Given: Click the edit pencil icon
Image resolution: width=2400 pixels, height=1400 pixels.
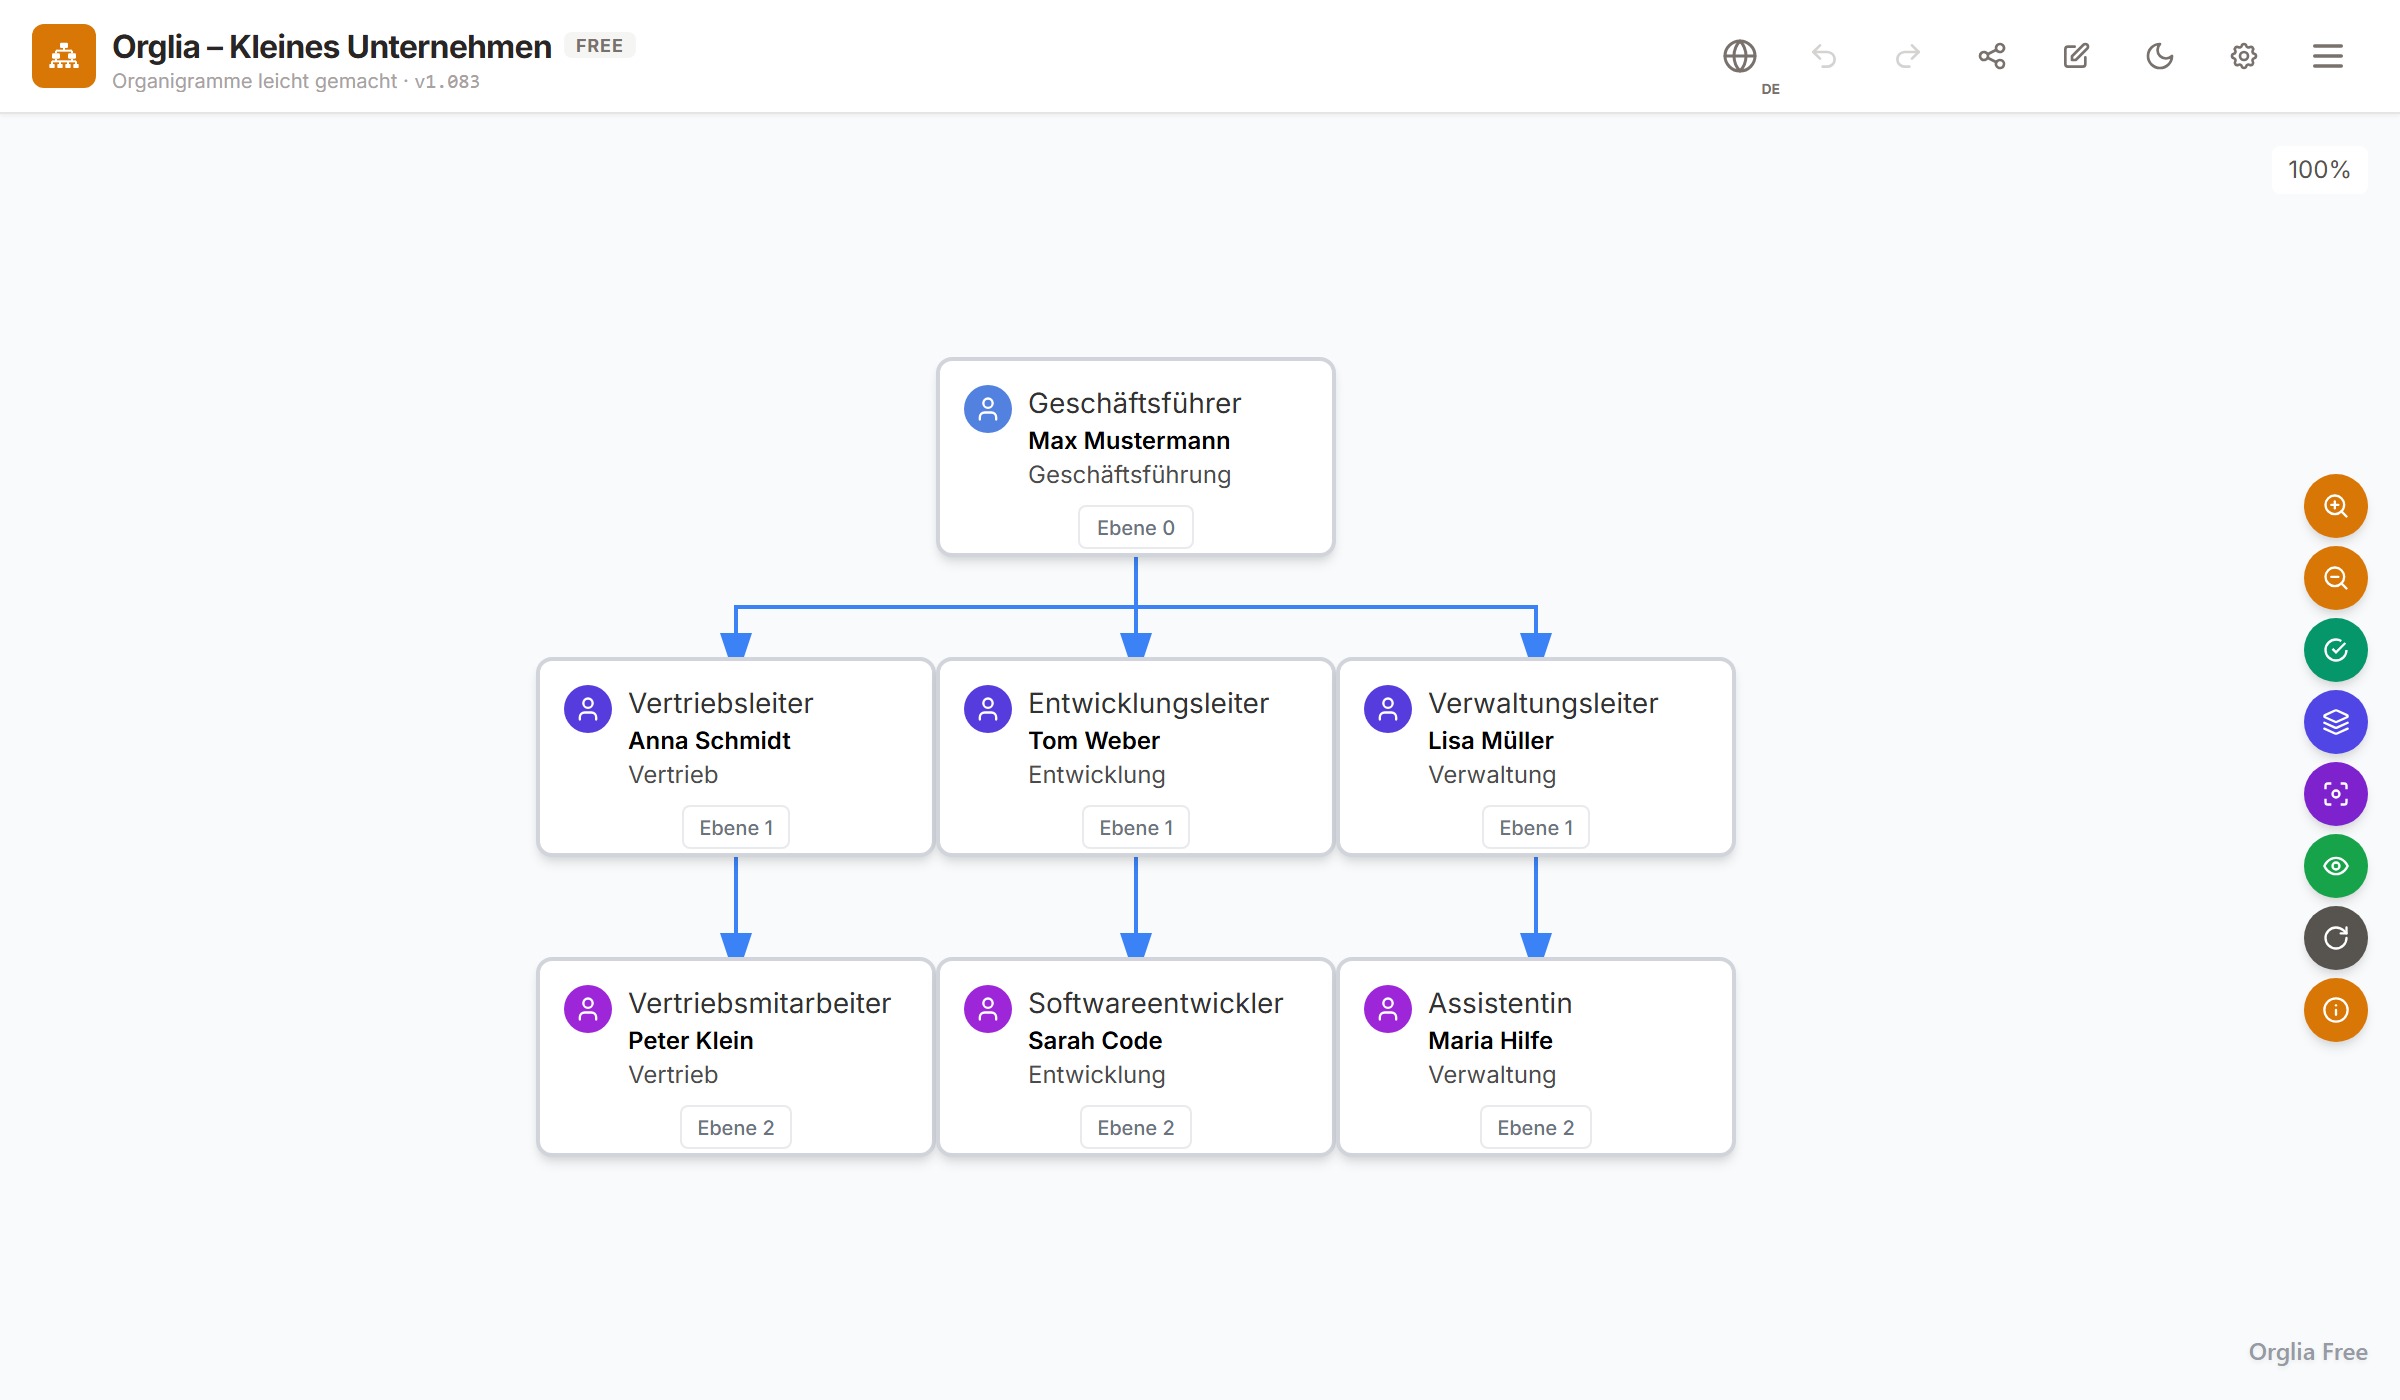Looking at the screenshot, I should (2076, 56).
